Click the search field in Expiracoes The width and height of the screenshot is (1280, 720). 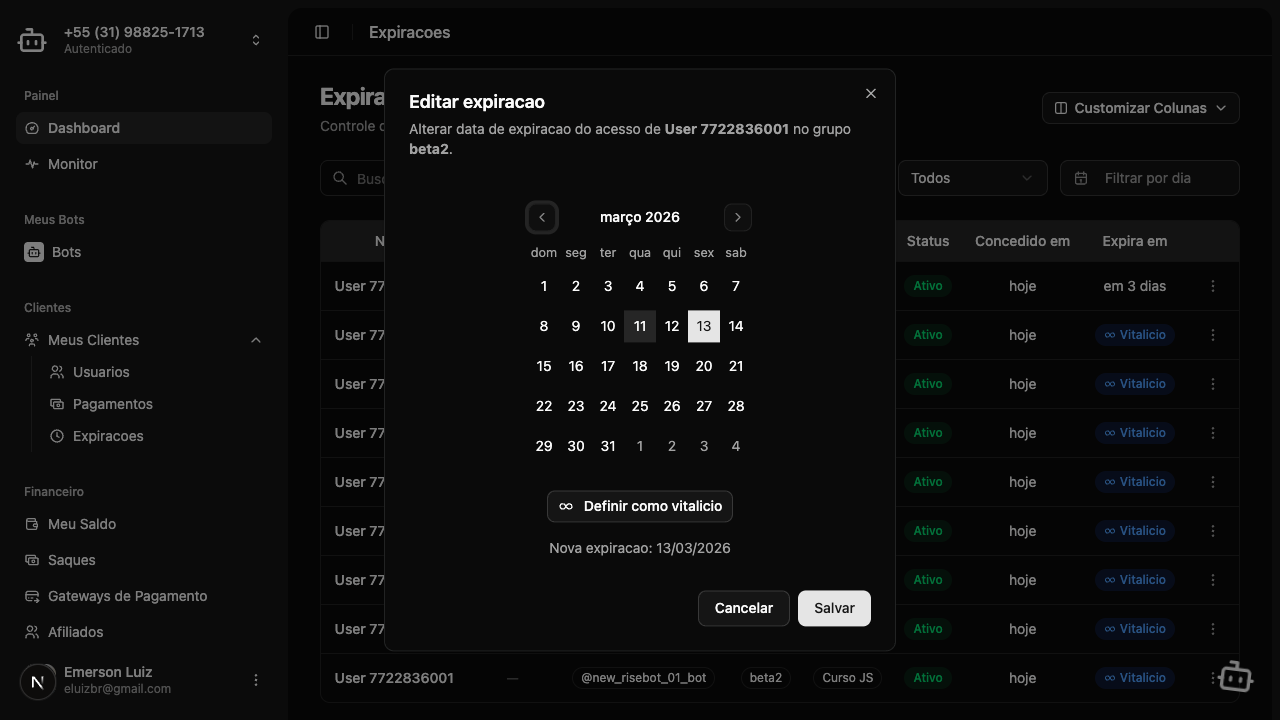[352, 178]
